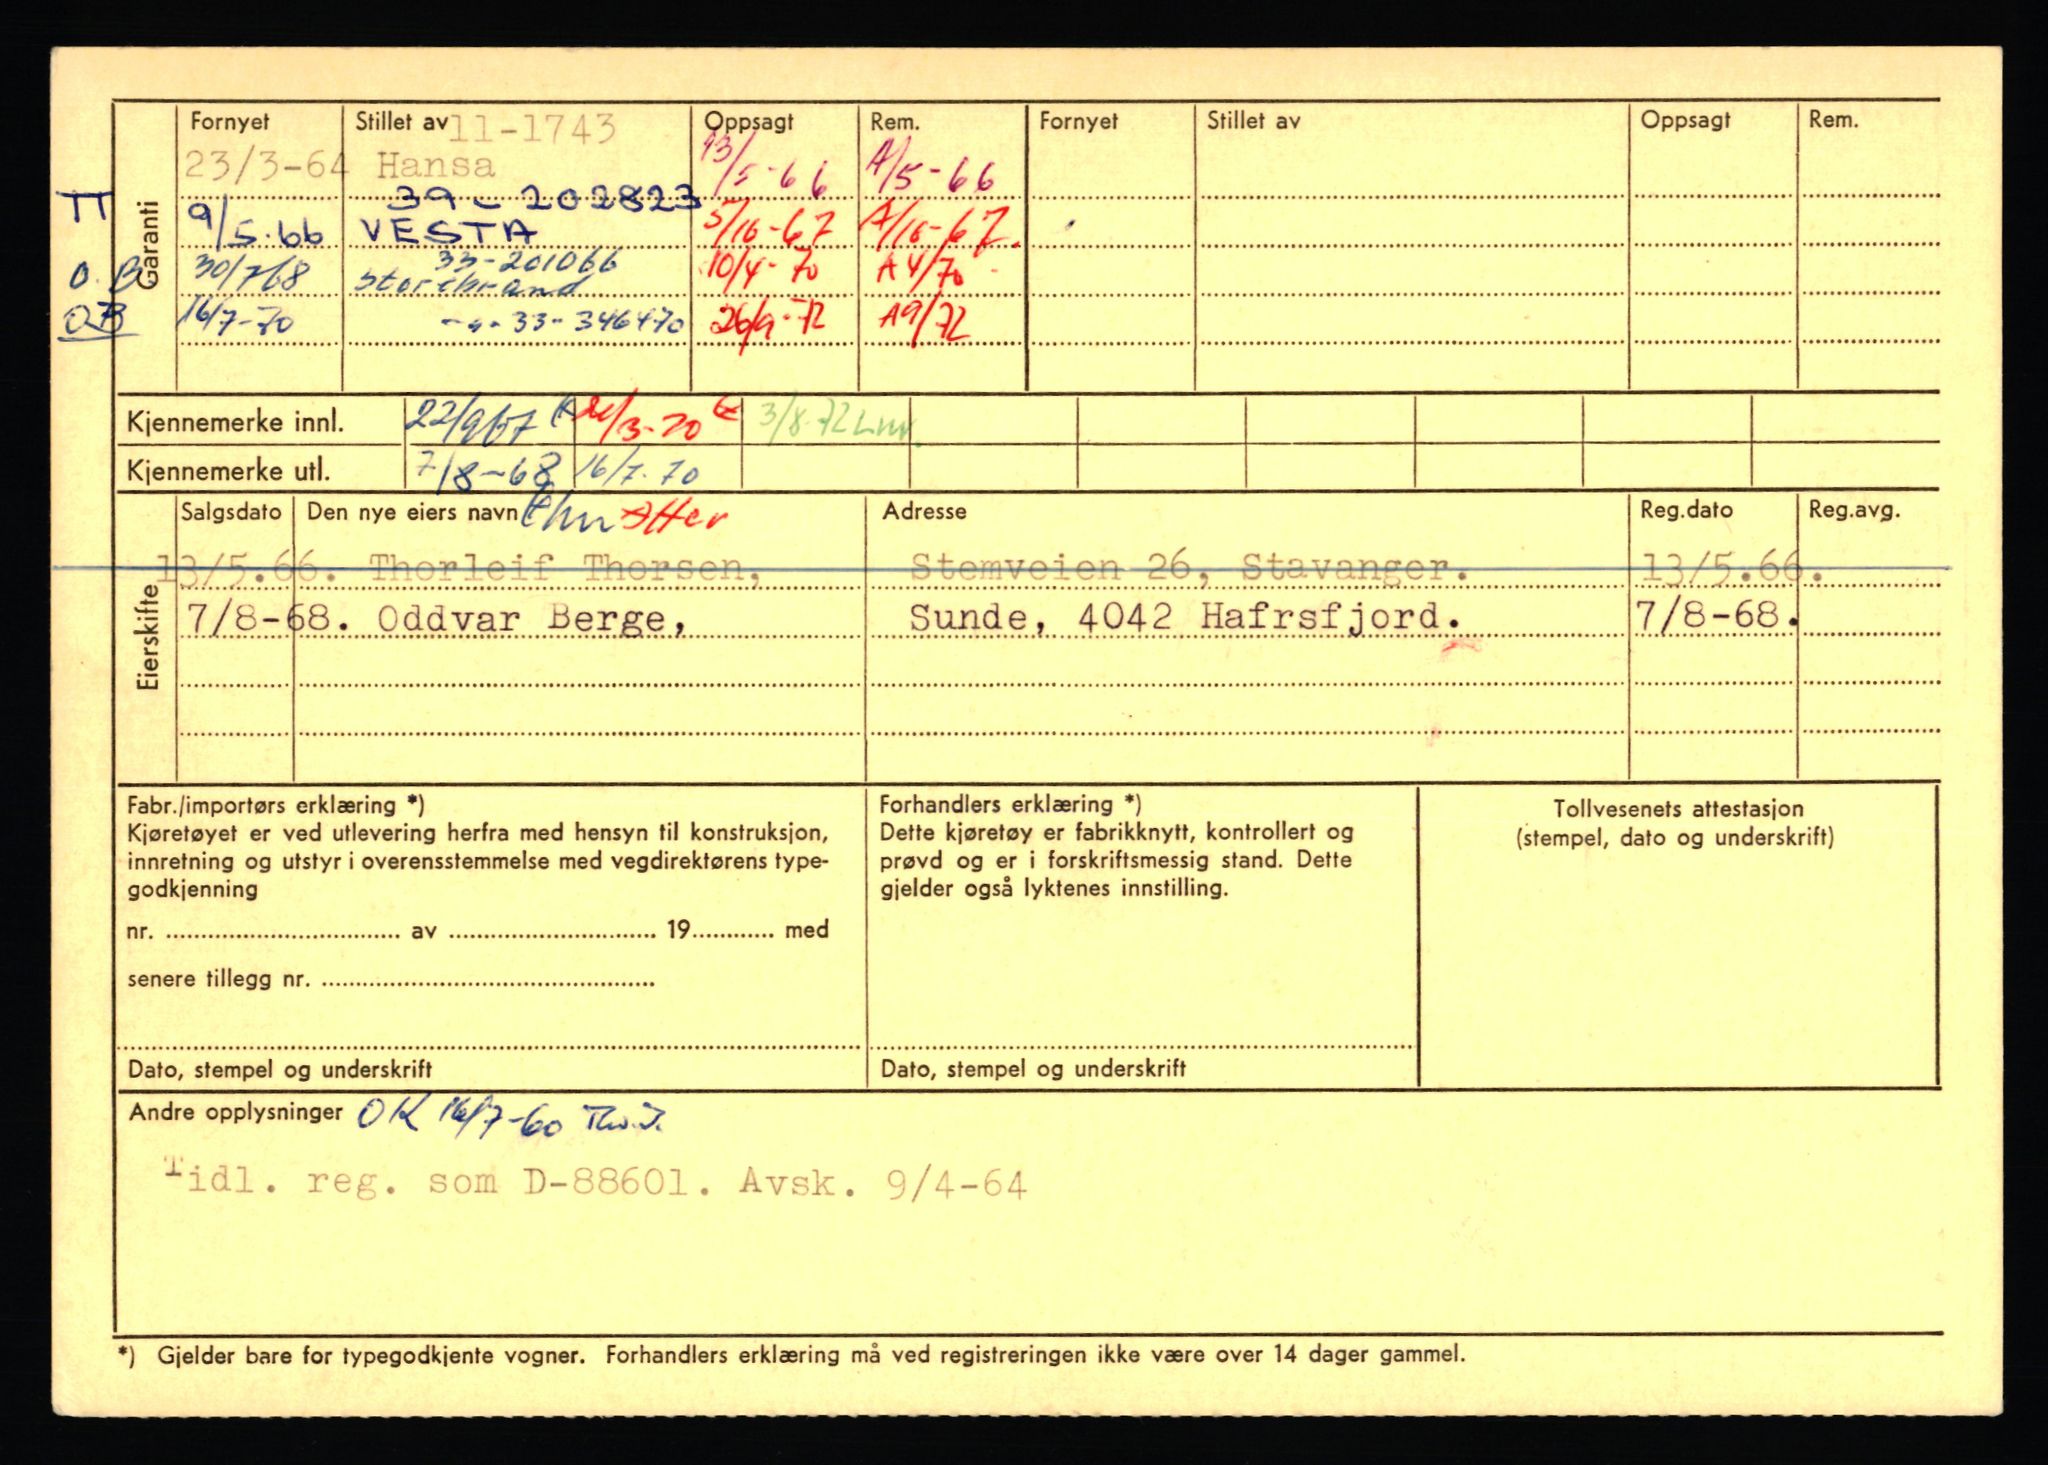Click the 'Salgsdato' column header
The width and height of the screenshot is (2048, 1465).
point(231,511)
